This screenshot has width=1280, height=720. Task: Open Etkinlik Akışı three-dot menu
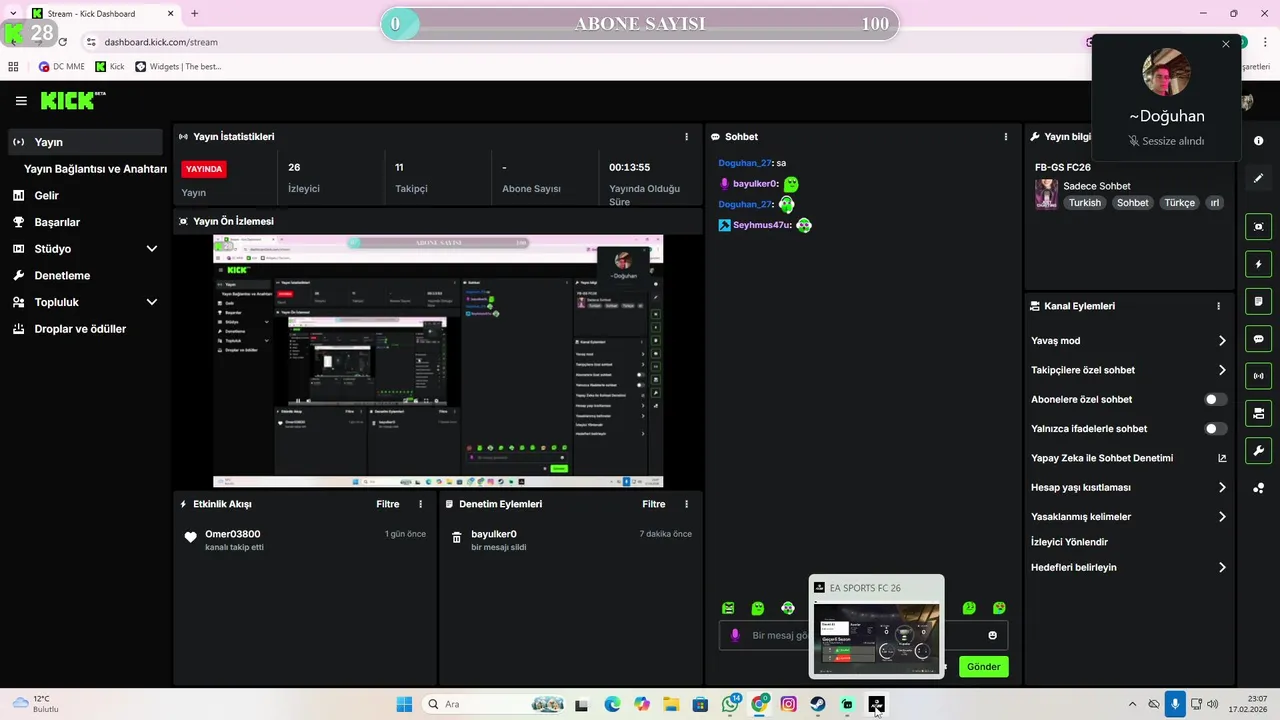pyautogui.click(x=420, y=504)
